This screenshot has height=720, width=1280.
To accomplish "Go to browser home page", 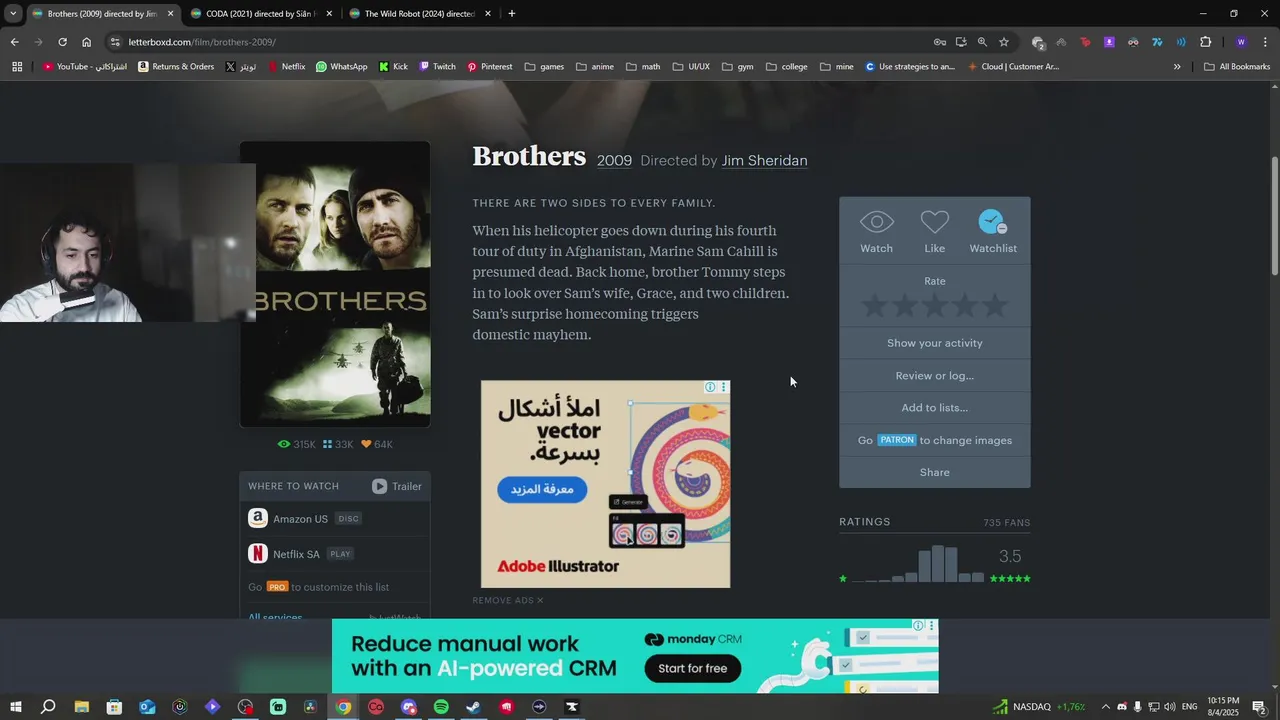I will 86,42.
